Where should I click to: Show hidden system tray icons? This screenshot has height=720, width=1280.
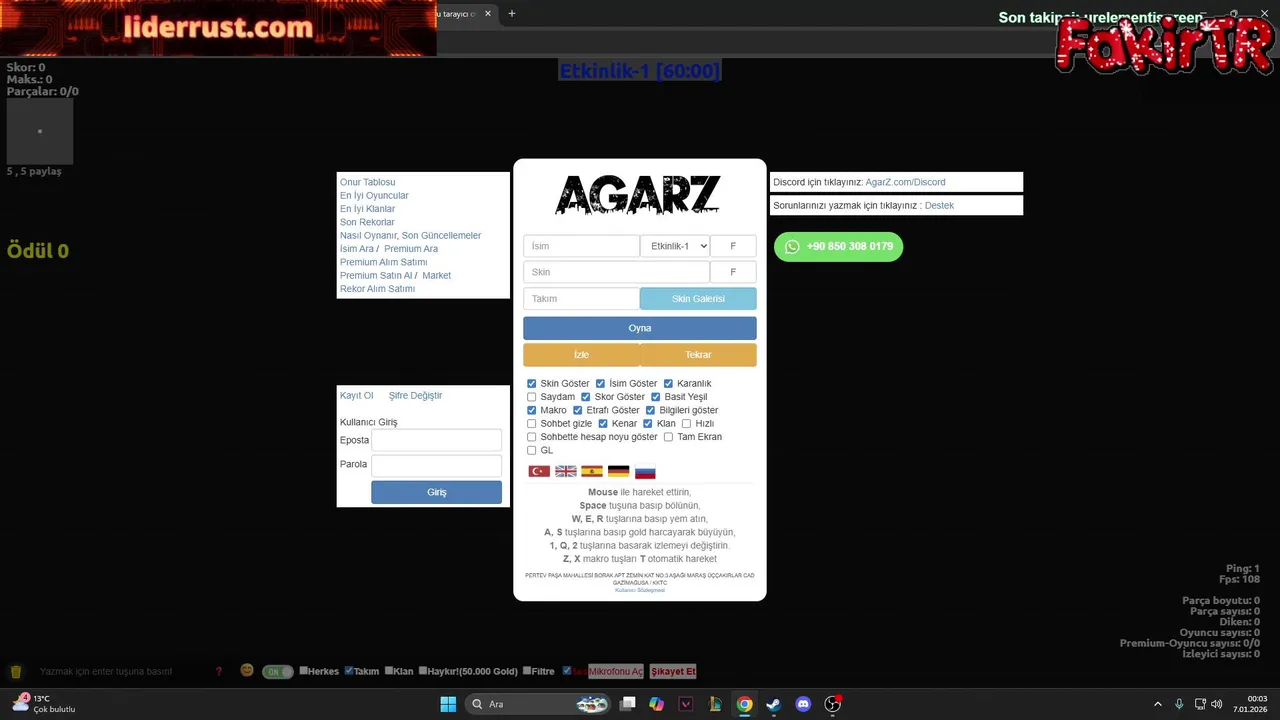(1158, 704)
